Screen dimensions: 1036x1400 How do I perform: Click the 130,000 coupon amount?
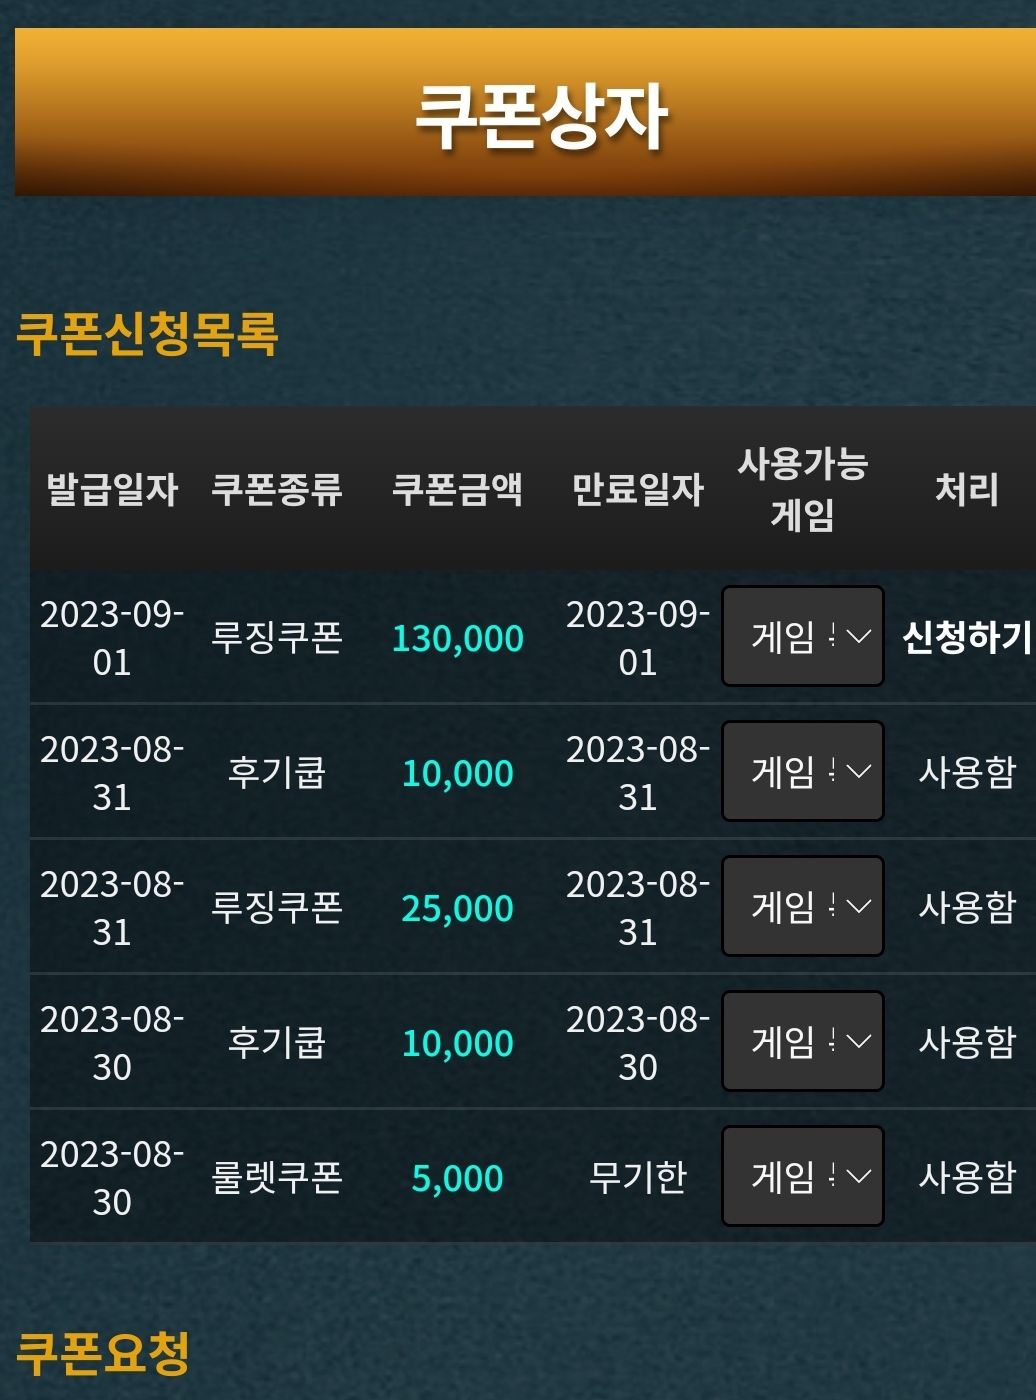coord(457,638)
